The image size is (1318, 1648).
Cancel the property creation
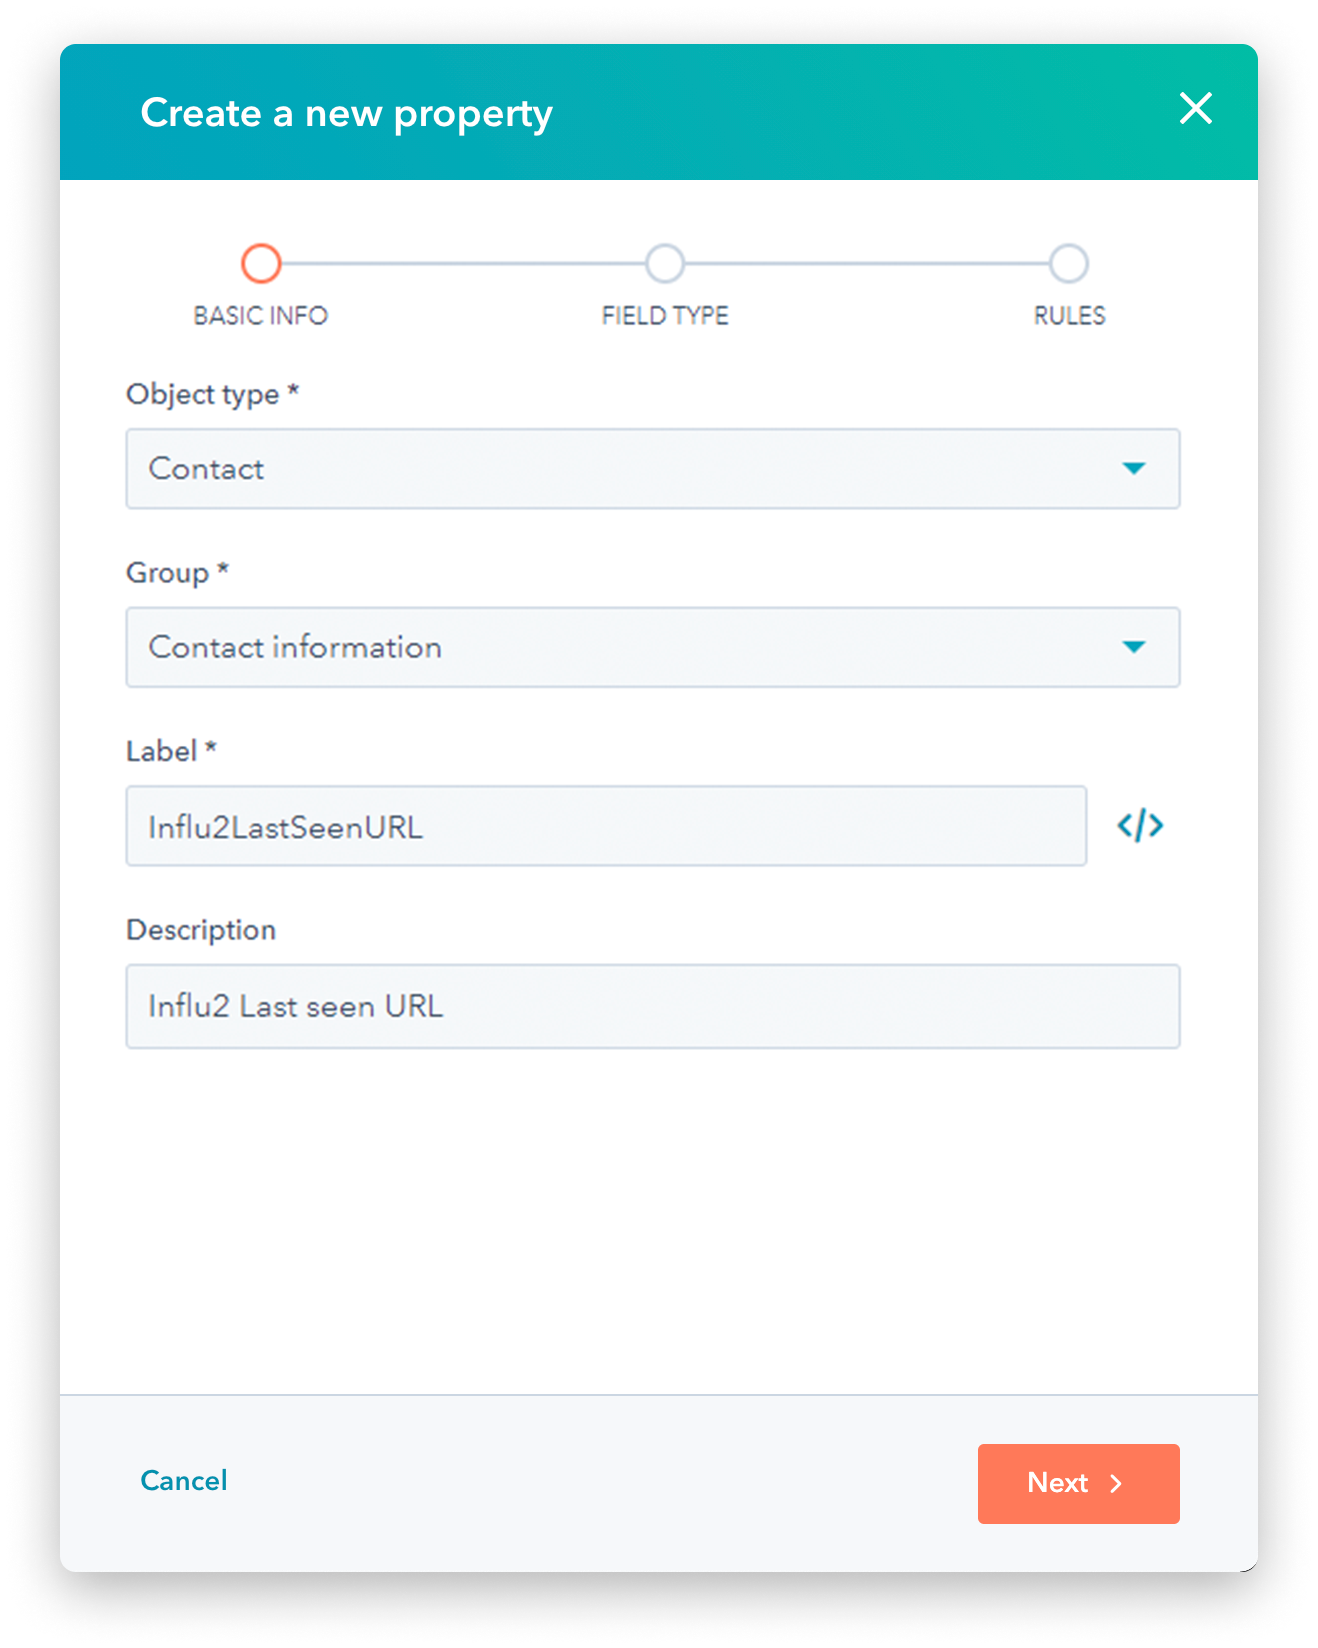184,1480
